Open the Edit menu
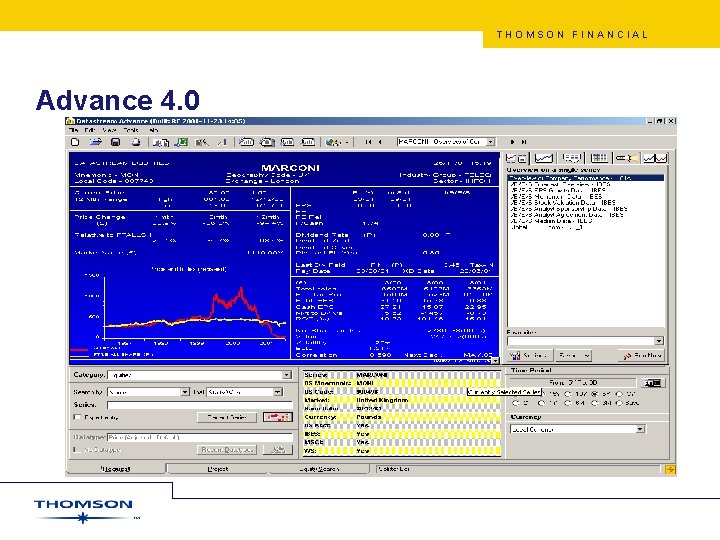 [x=90, y=131]
